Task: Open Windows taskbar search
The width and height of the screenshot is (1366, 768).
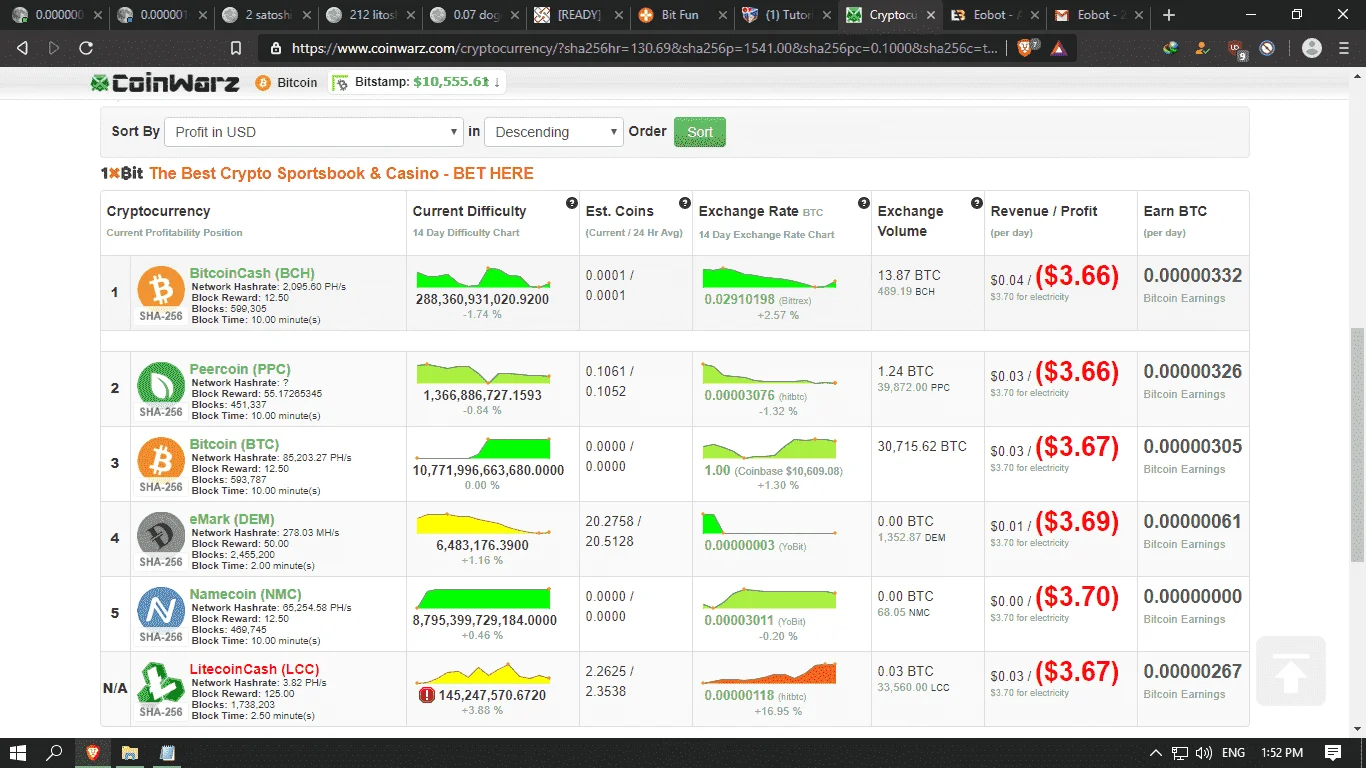Action: 54,752
